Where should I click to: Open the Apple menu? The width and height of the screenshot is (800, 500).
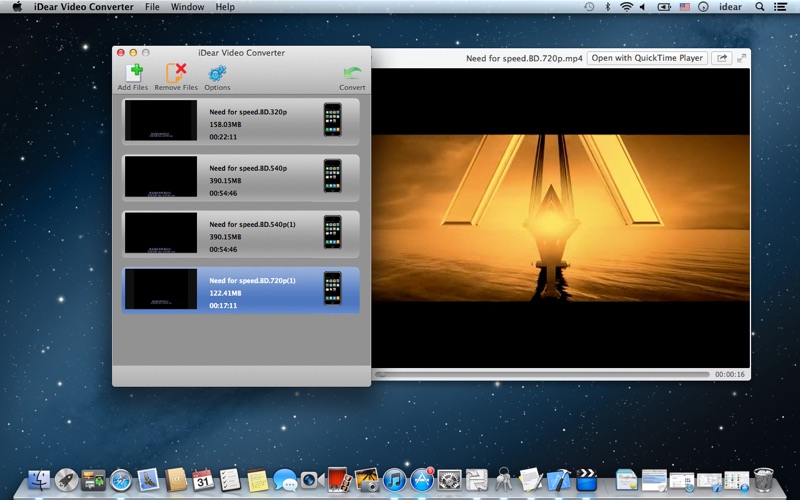[x=17, y=7]
